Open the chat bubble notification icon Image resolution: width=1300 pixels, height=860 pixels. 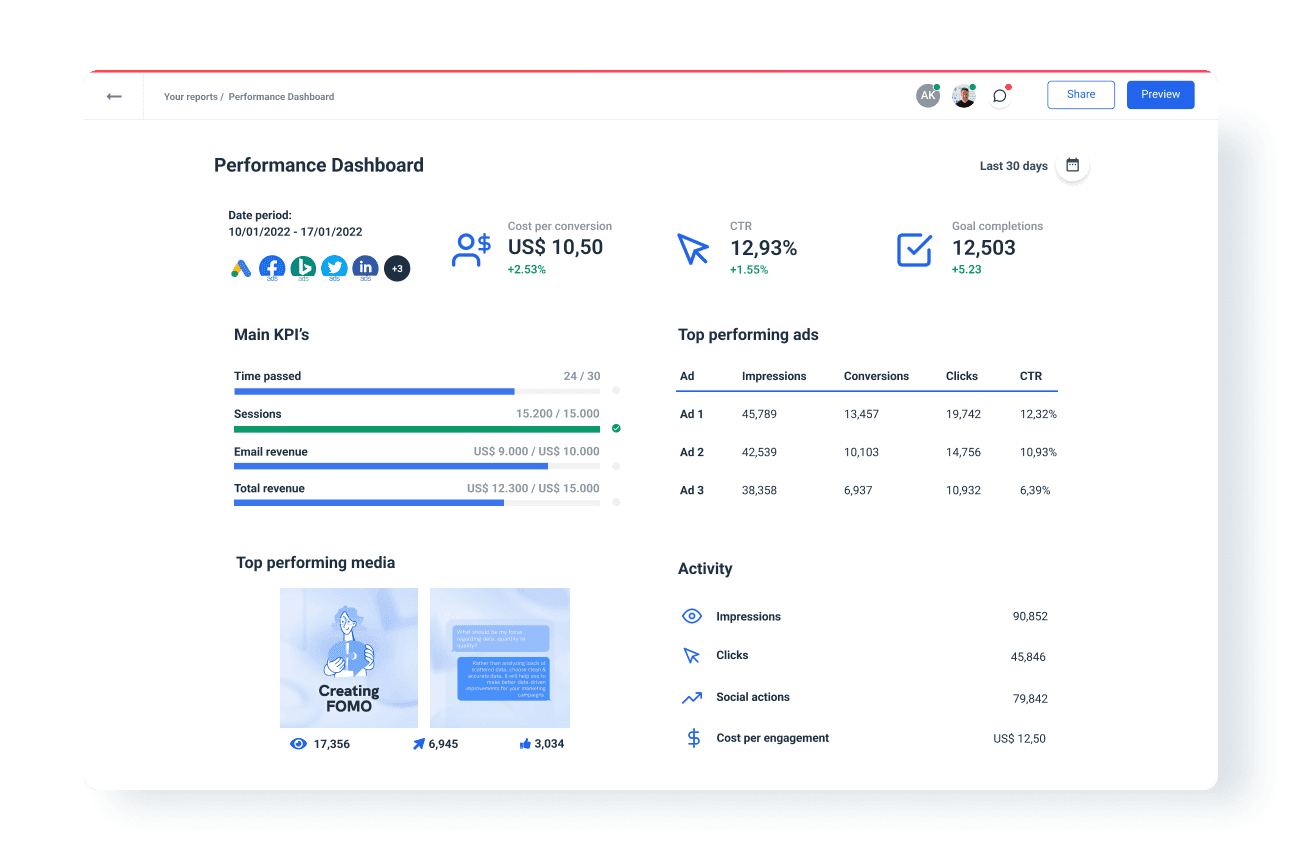coord(999,95)
